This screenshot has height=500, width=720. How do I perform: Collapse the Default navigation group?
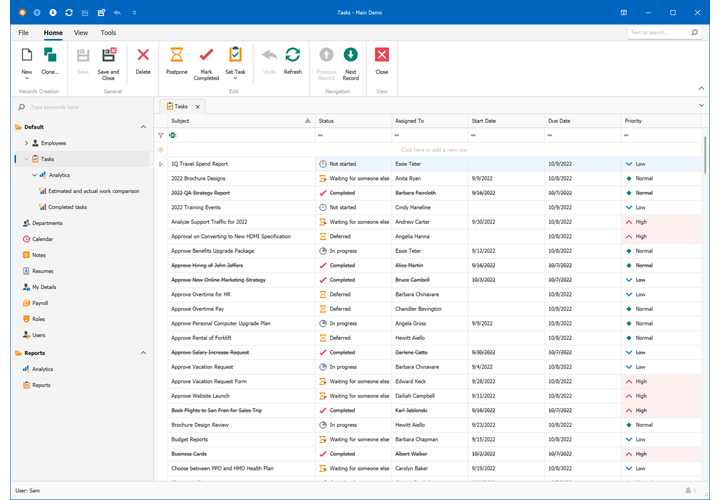(x=143, y=127)
